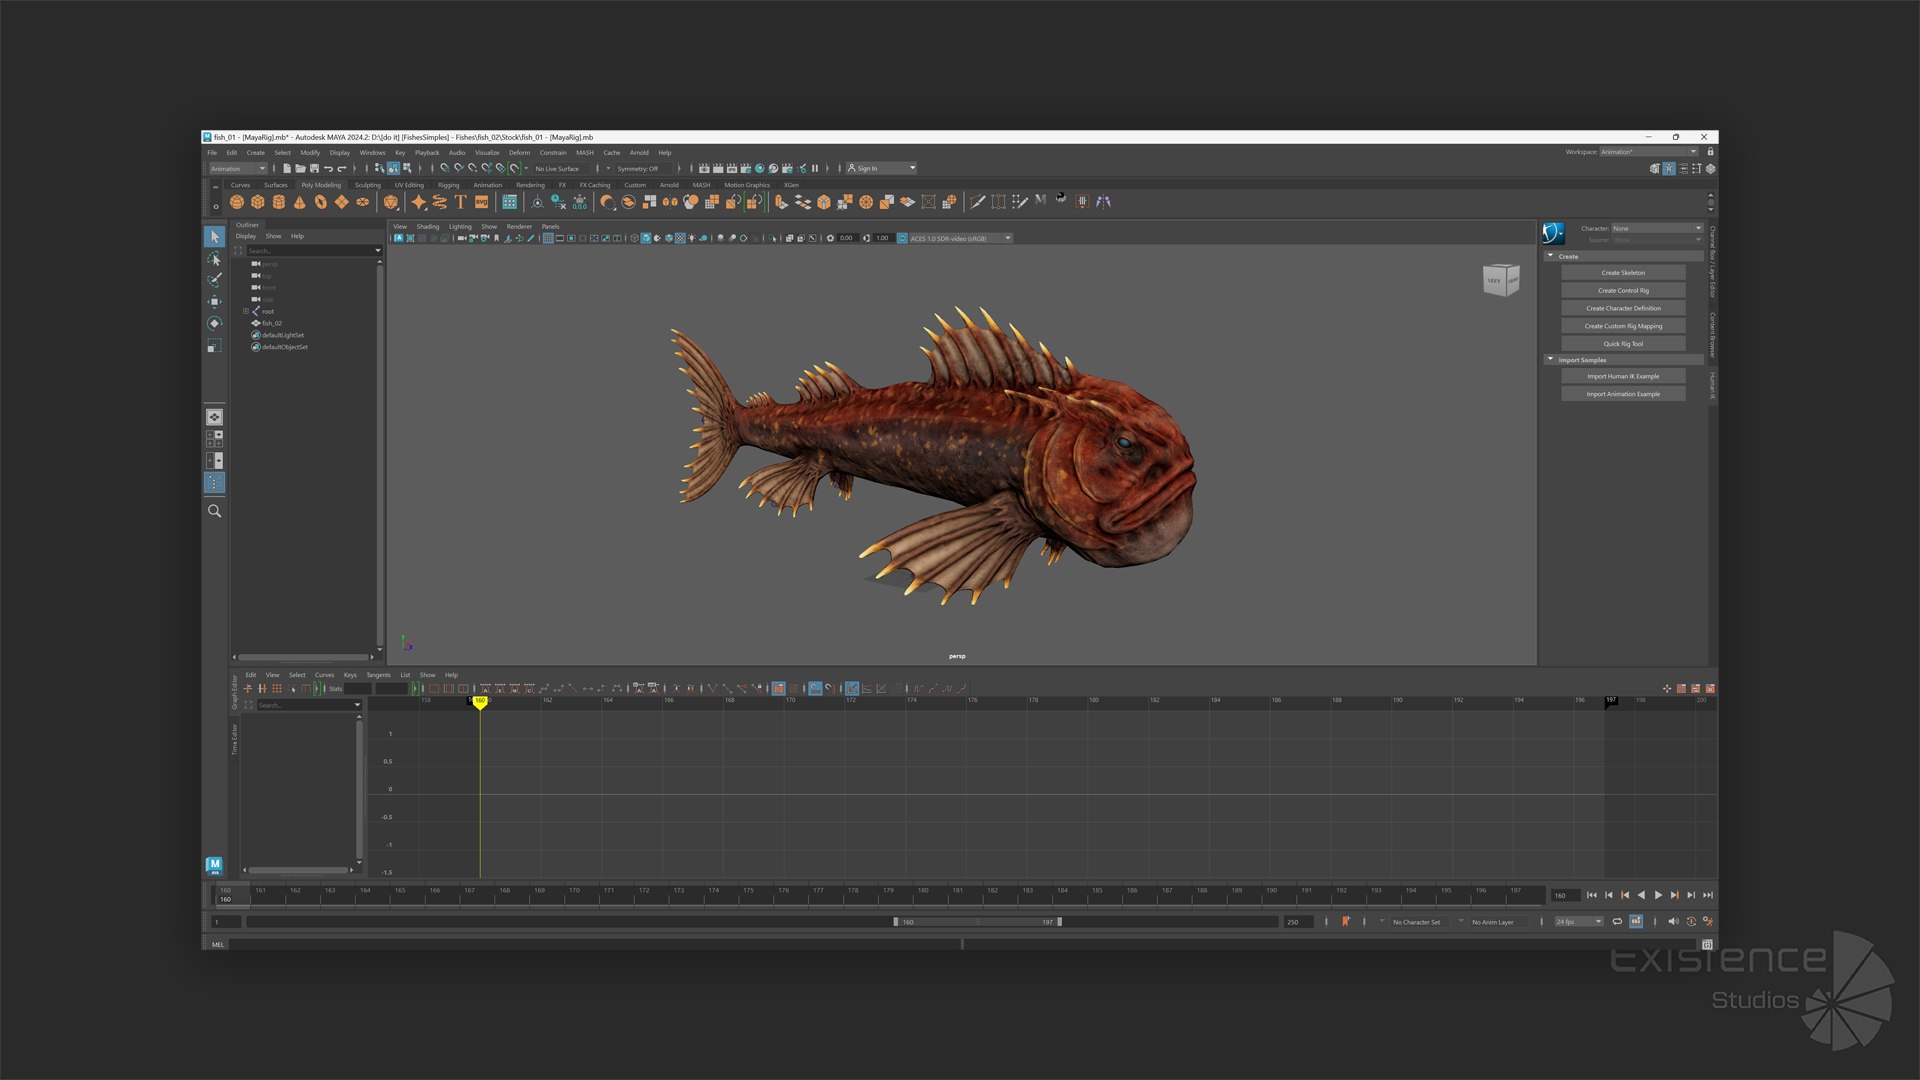Click the polygon cone shelf icon
The width and height of the screenshot is (1920, 1080).
[x=299, y=202]
